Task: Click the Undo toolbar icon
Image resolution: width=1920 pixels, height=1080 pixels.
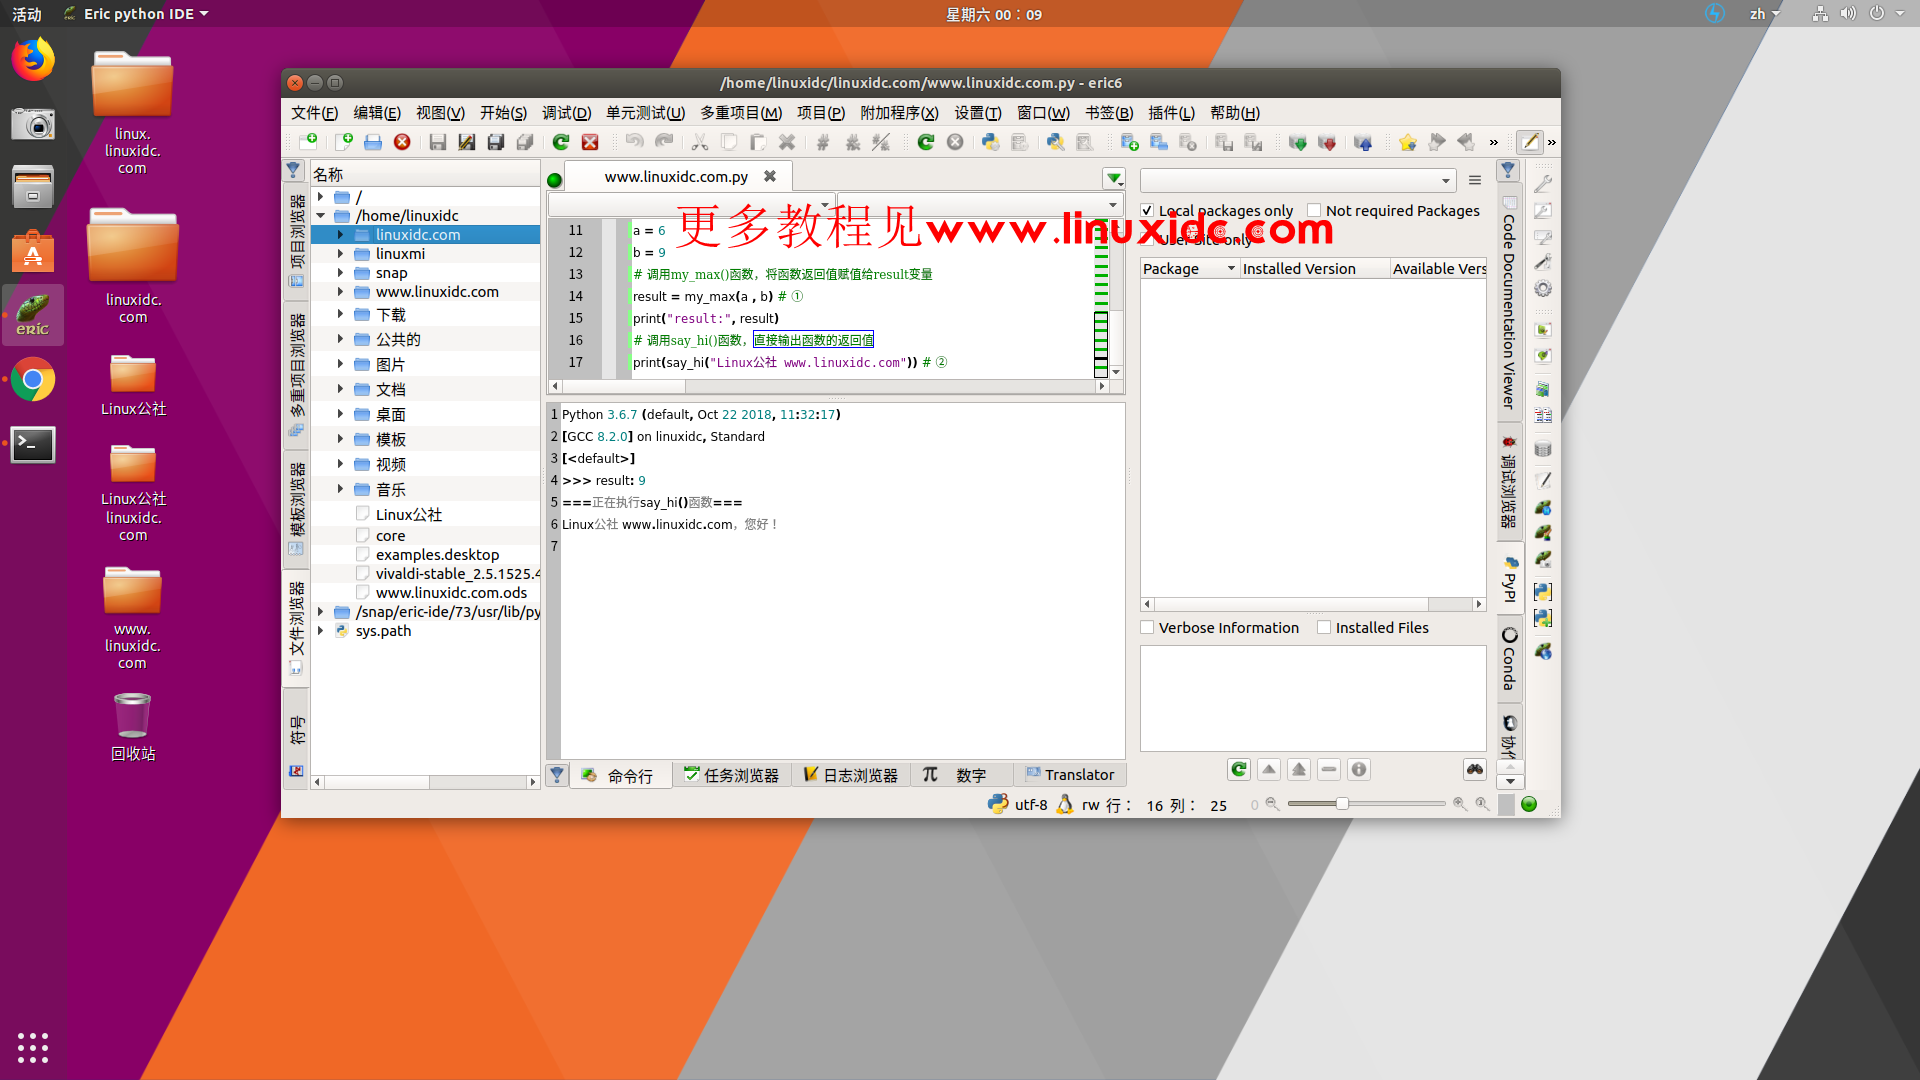Action: pos(634,142)
